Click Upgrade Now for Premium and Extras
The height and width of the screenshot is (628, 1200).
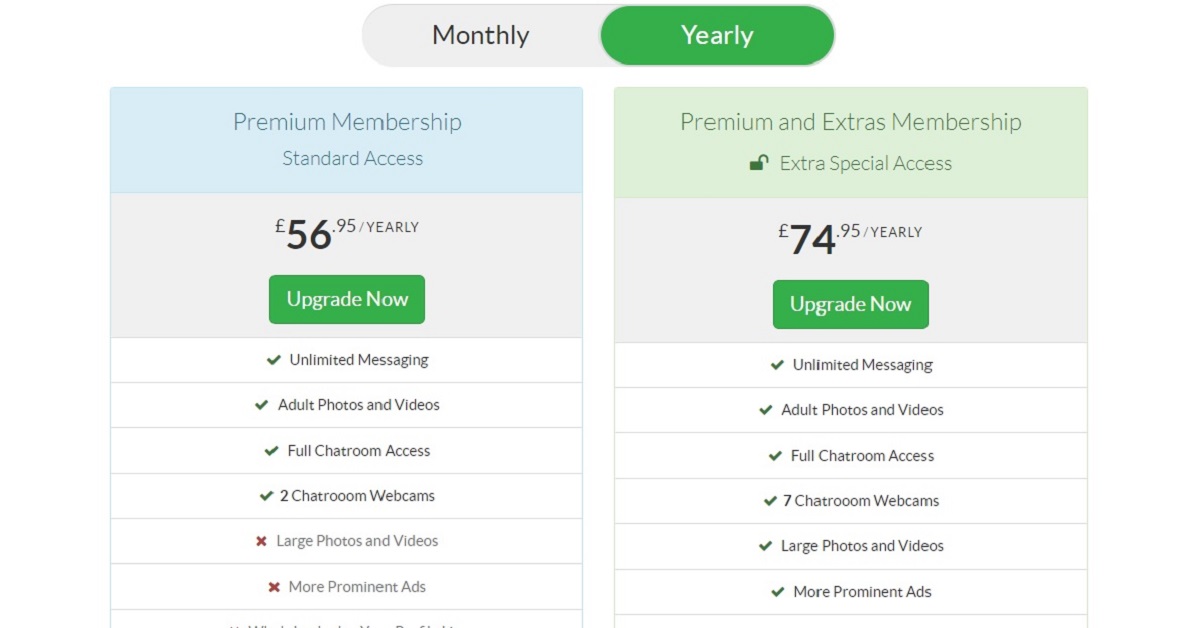click(x=850, y=304)
